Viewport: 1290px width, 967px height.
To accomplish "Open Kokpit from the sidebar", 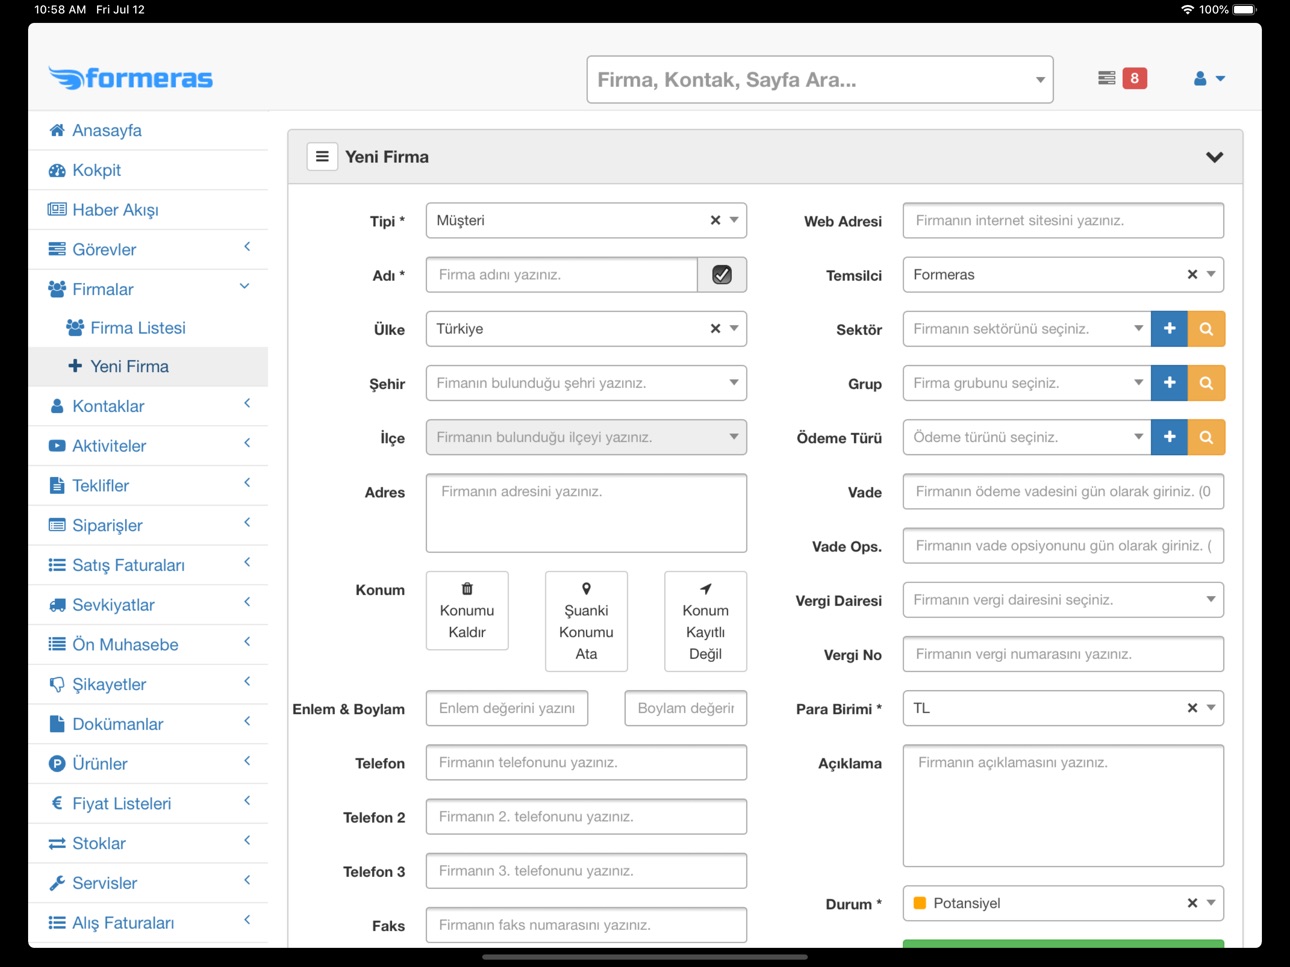I will click(x=148, y=170).
